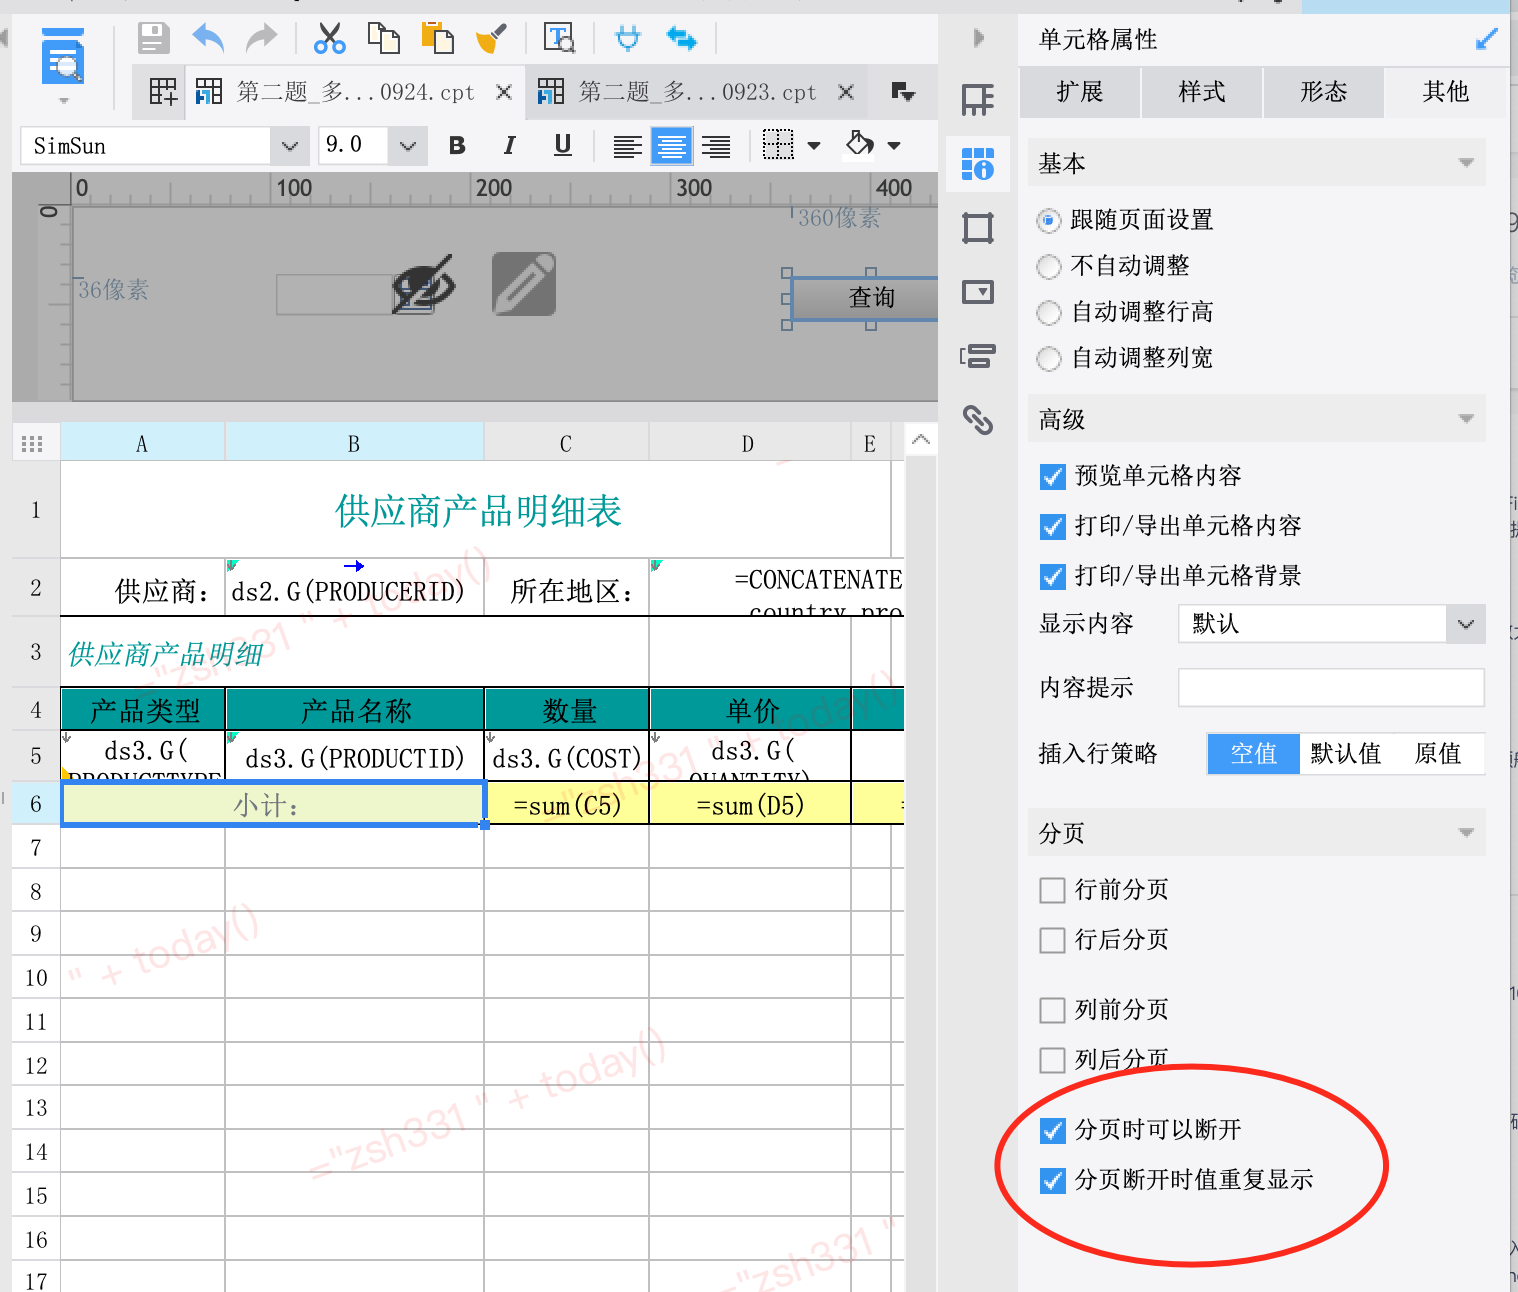Enable 行前分页 checkbox
The image size is (1518, 1292).
point(1053,890)
